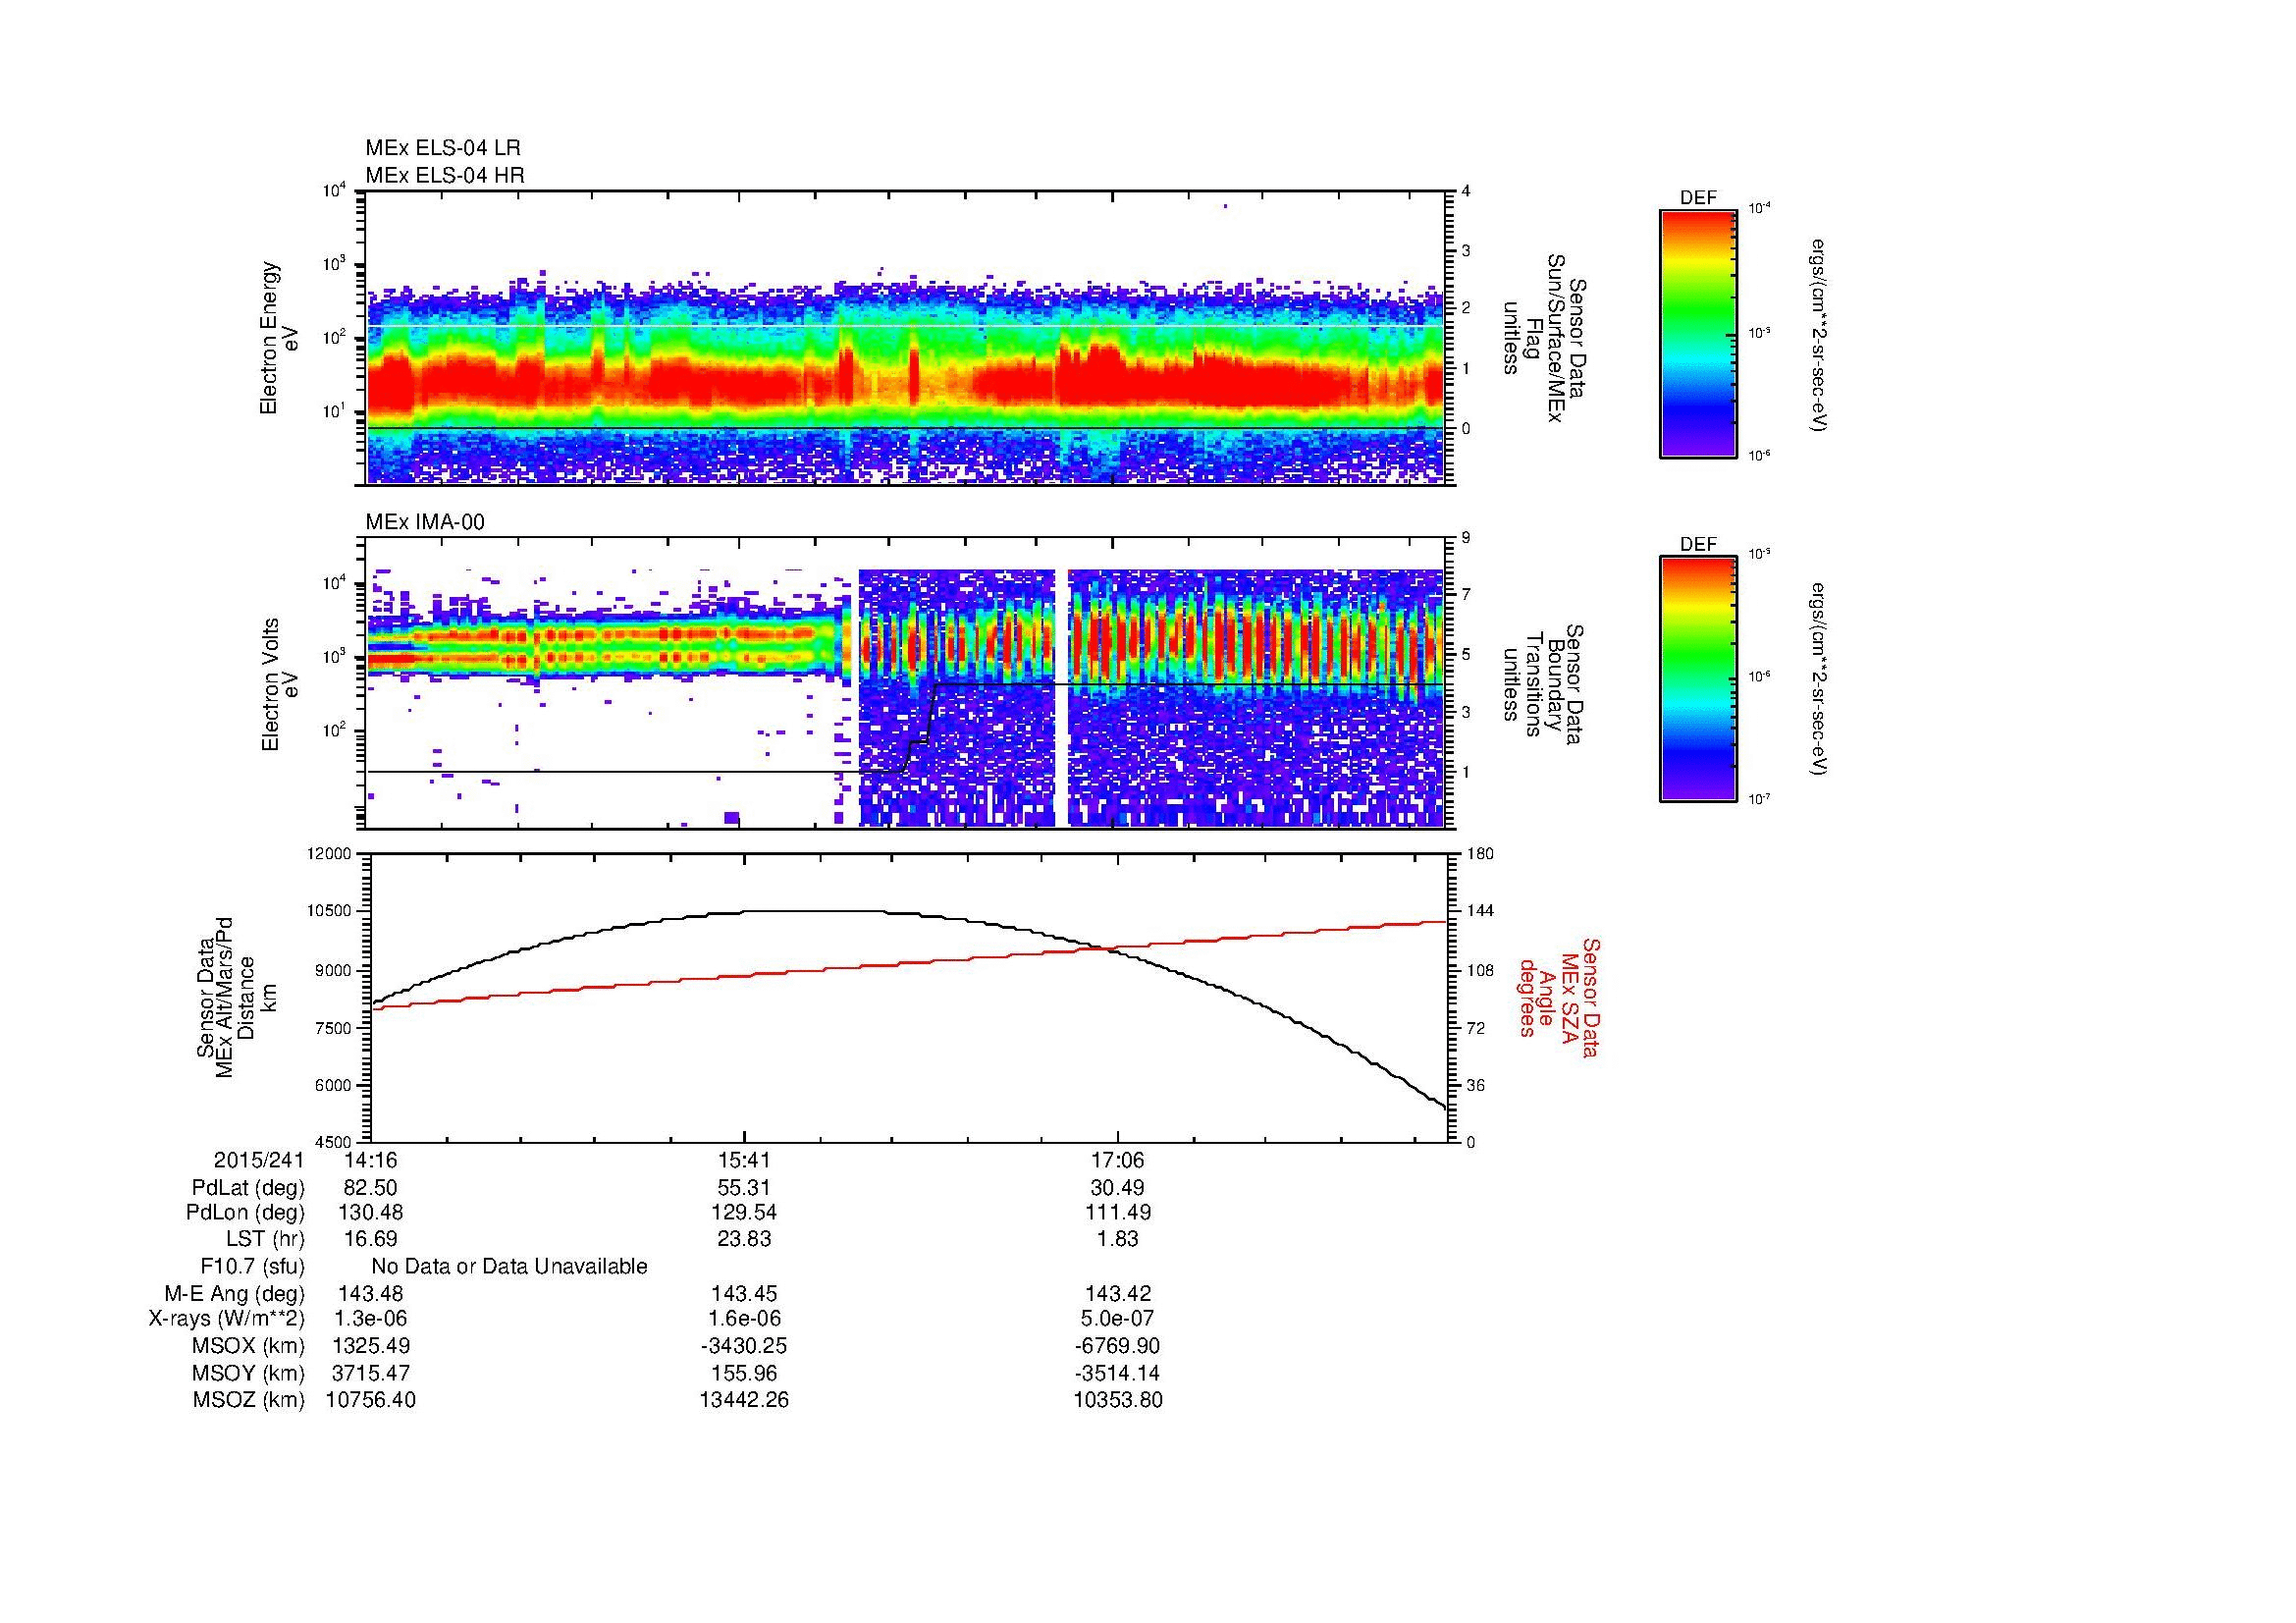The height and width of the screenshot is (1623, 2296).
Task: Click the PdLon value '130.48'
Action: point(371,1213)
